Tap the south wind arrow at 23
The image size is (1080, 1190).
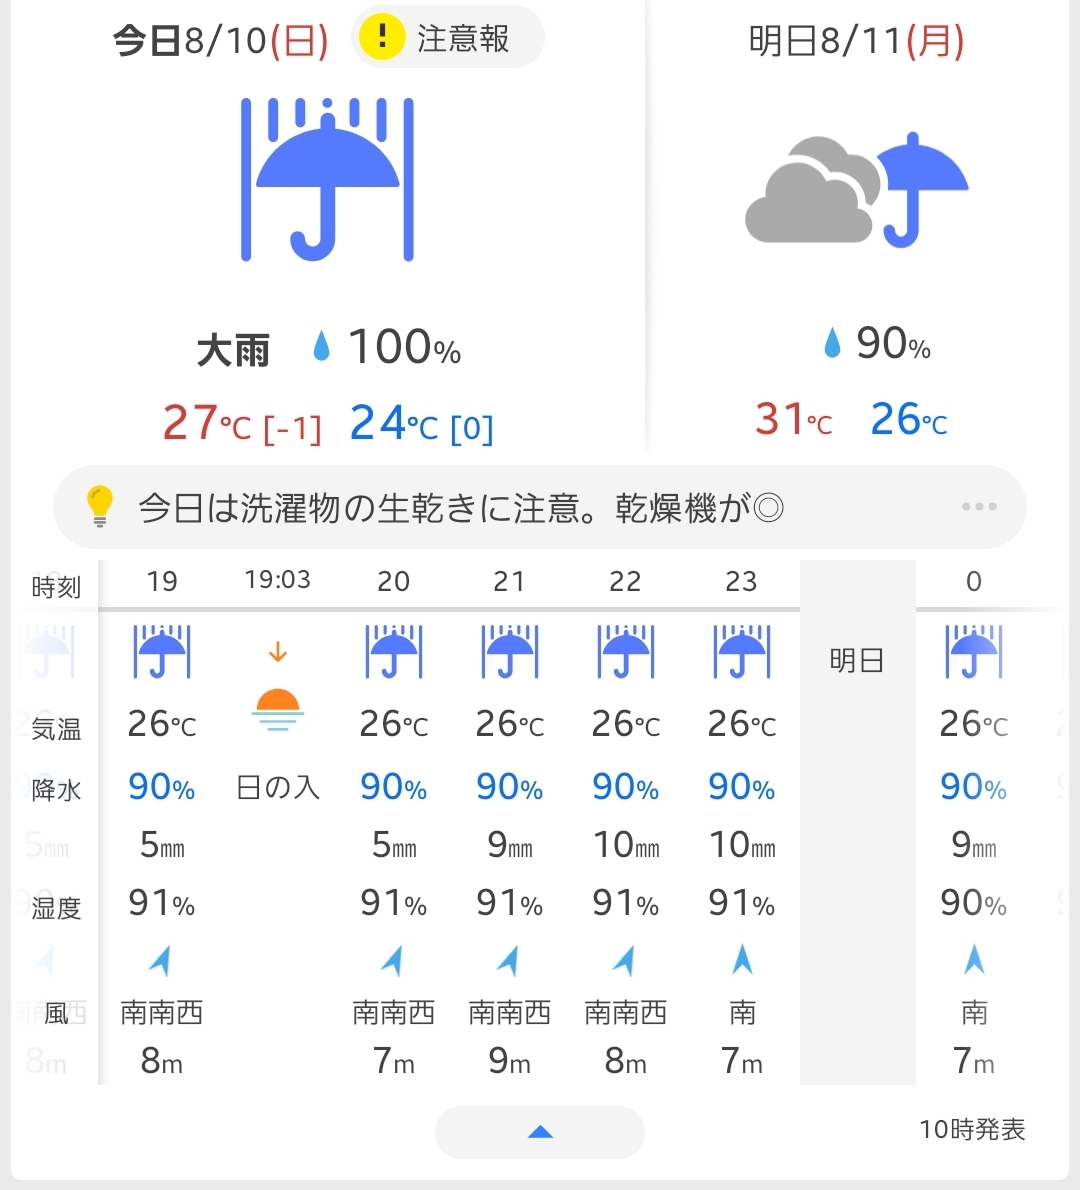[742, 959]
